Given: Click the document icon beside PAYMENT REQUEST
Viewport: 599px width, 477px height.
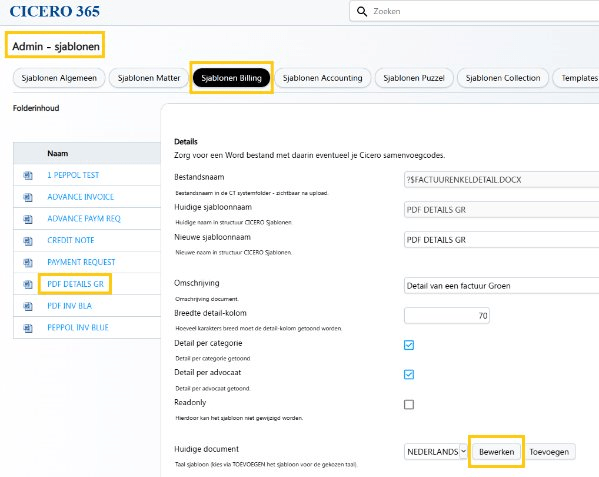Looking at the screenshot, I should tap(28, 262).
